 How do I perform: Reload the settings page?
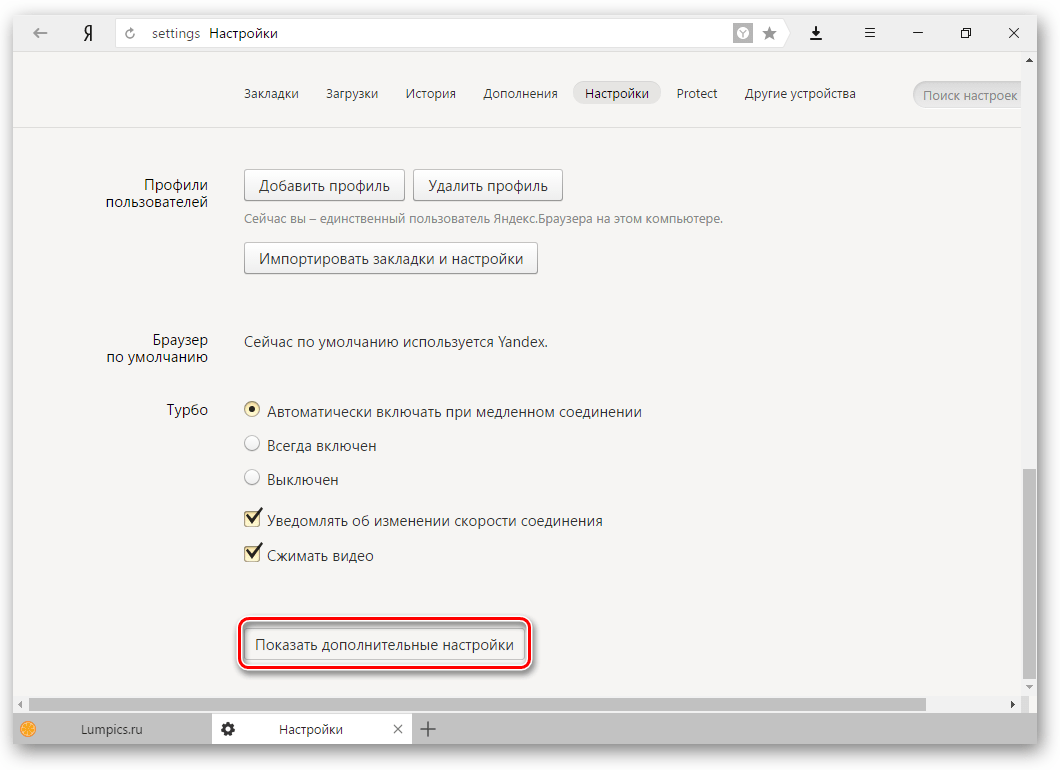tap(130, 34)
